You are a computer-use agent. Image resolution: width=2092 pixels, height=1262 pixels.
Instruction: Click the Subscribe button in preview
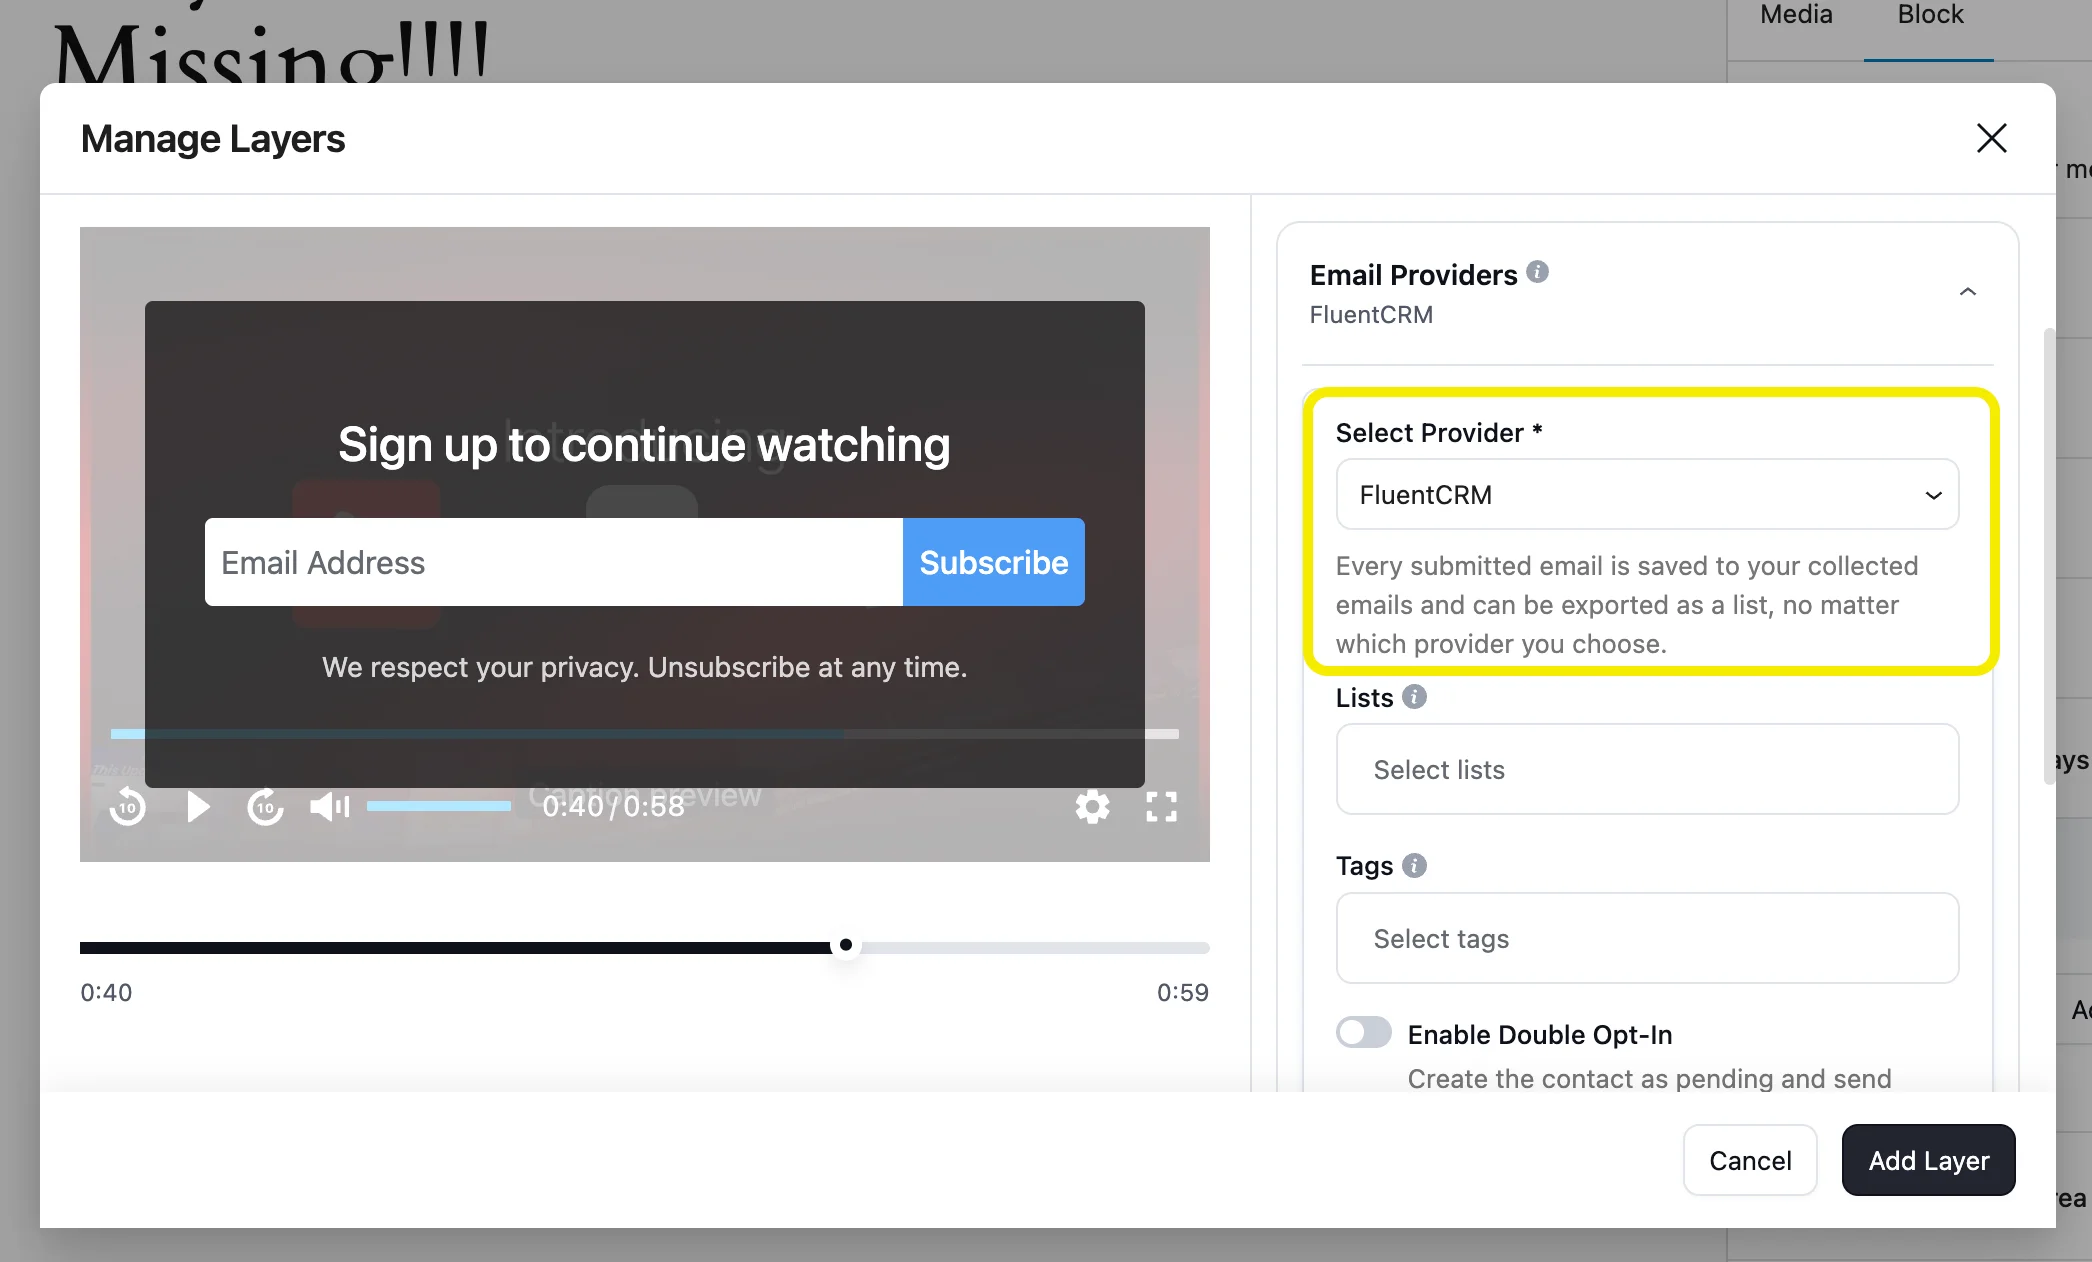click(994, 562)
